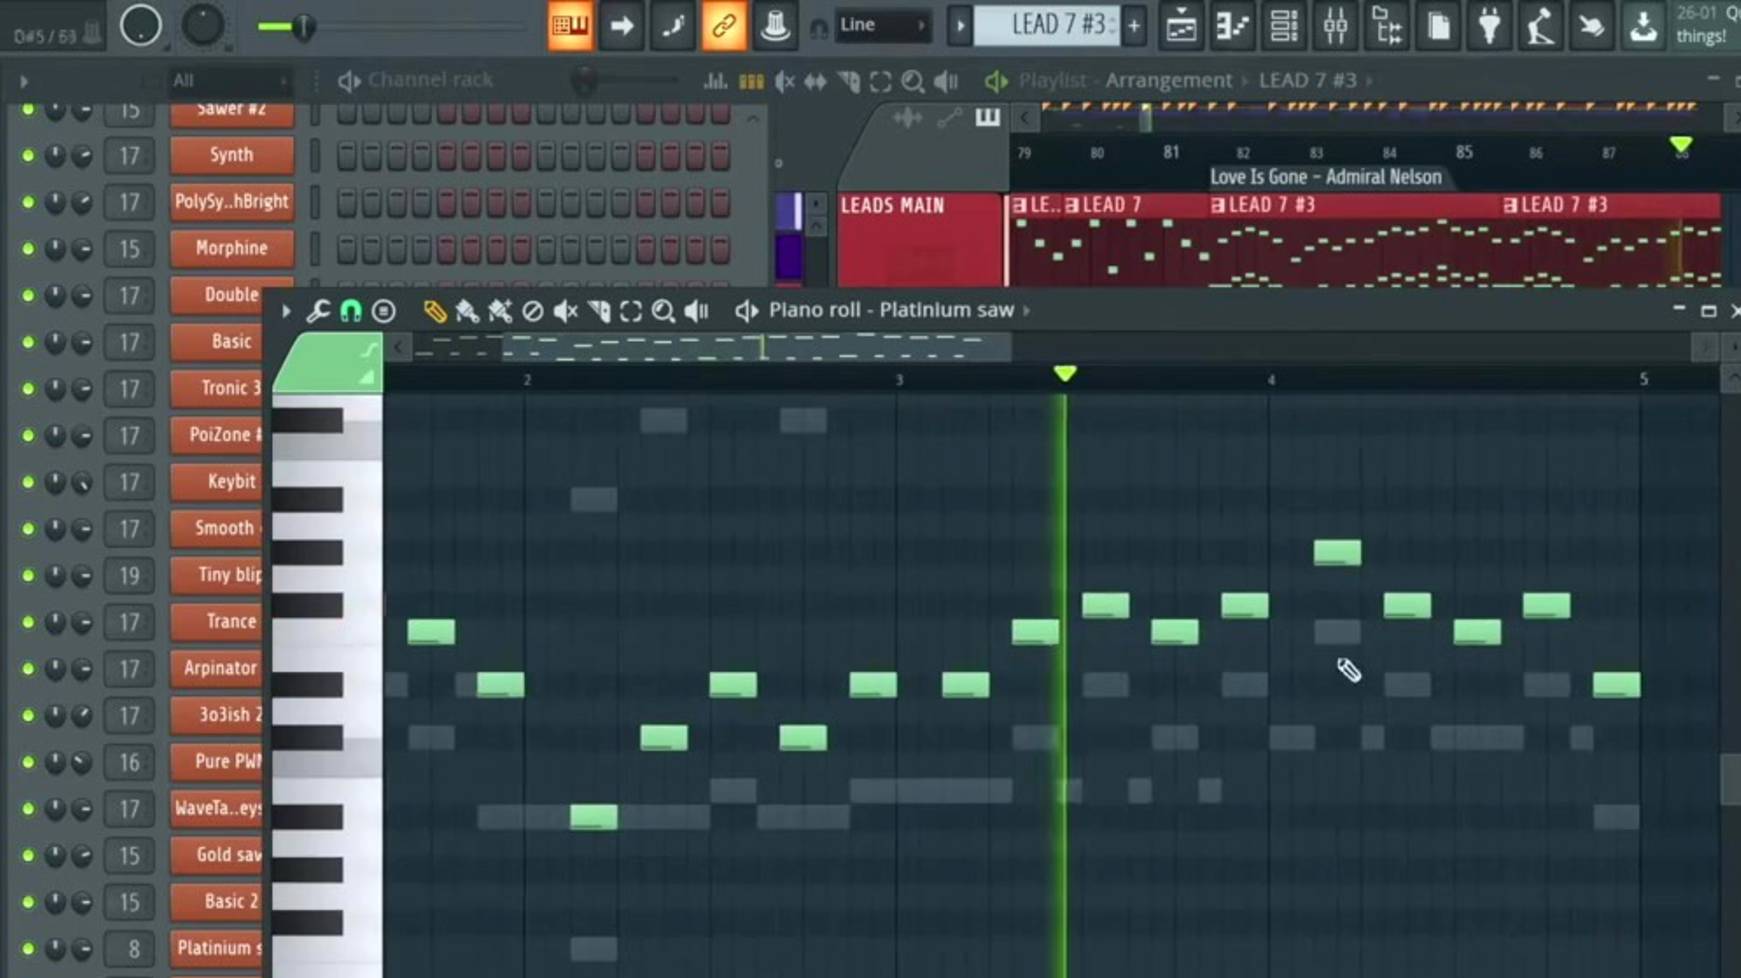Open the channel rack graph editor icon
1741x978 pixels.
pyautogui.click(x=715, y=81)
